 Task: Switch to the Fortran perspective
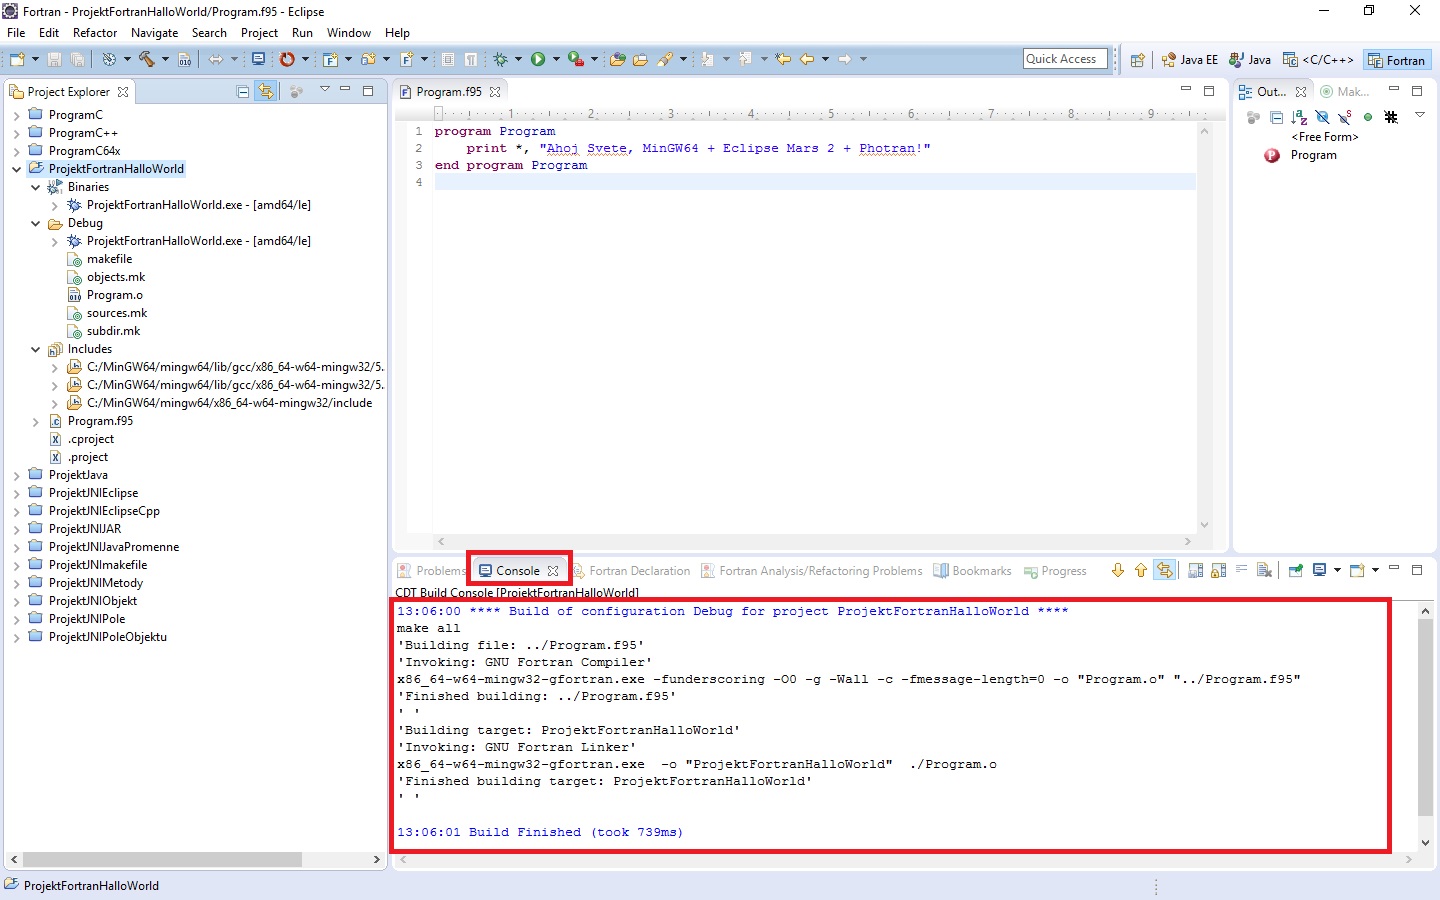click(1397, 59)
